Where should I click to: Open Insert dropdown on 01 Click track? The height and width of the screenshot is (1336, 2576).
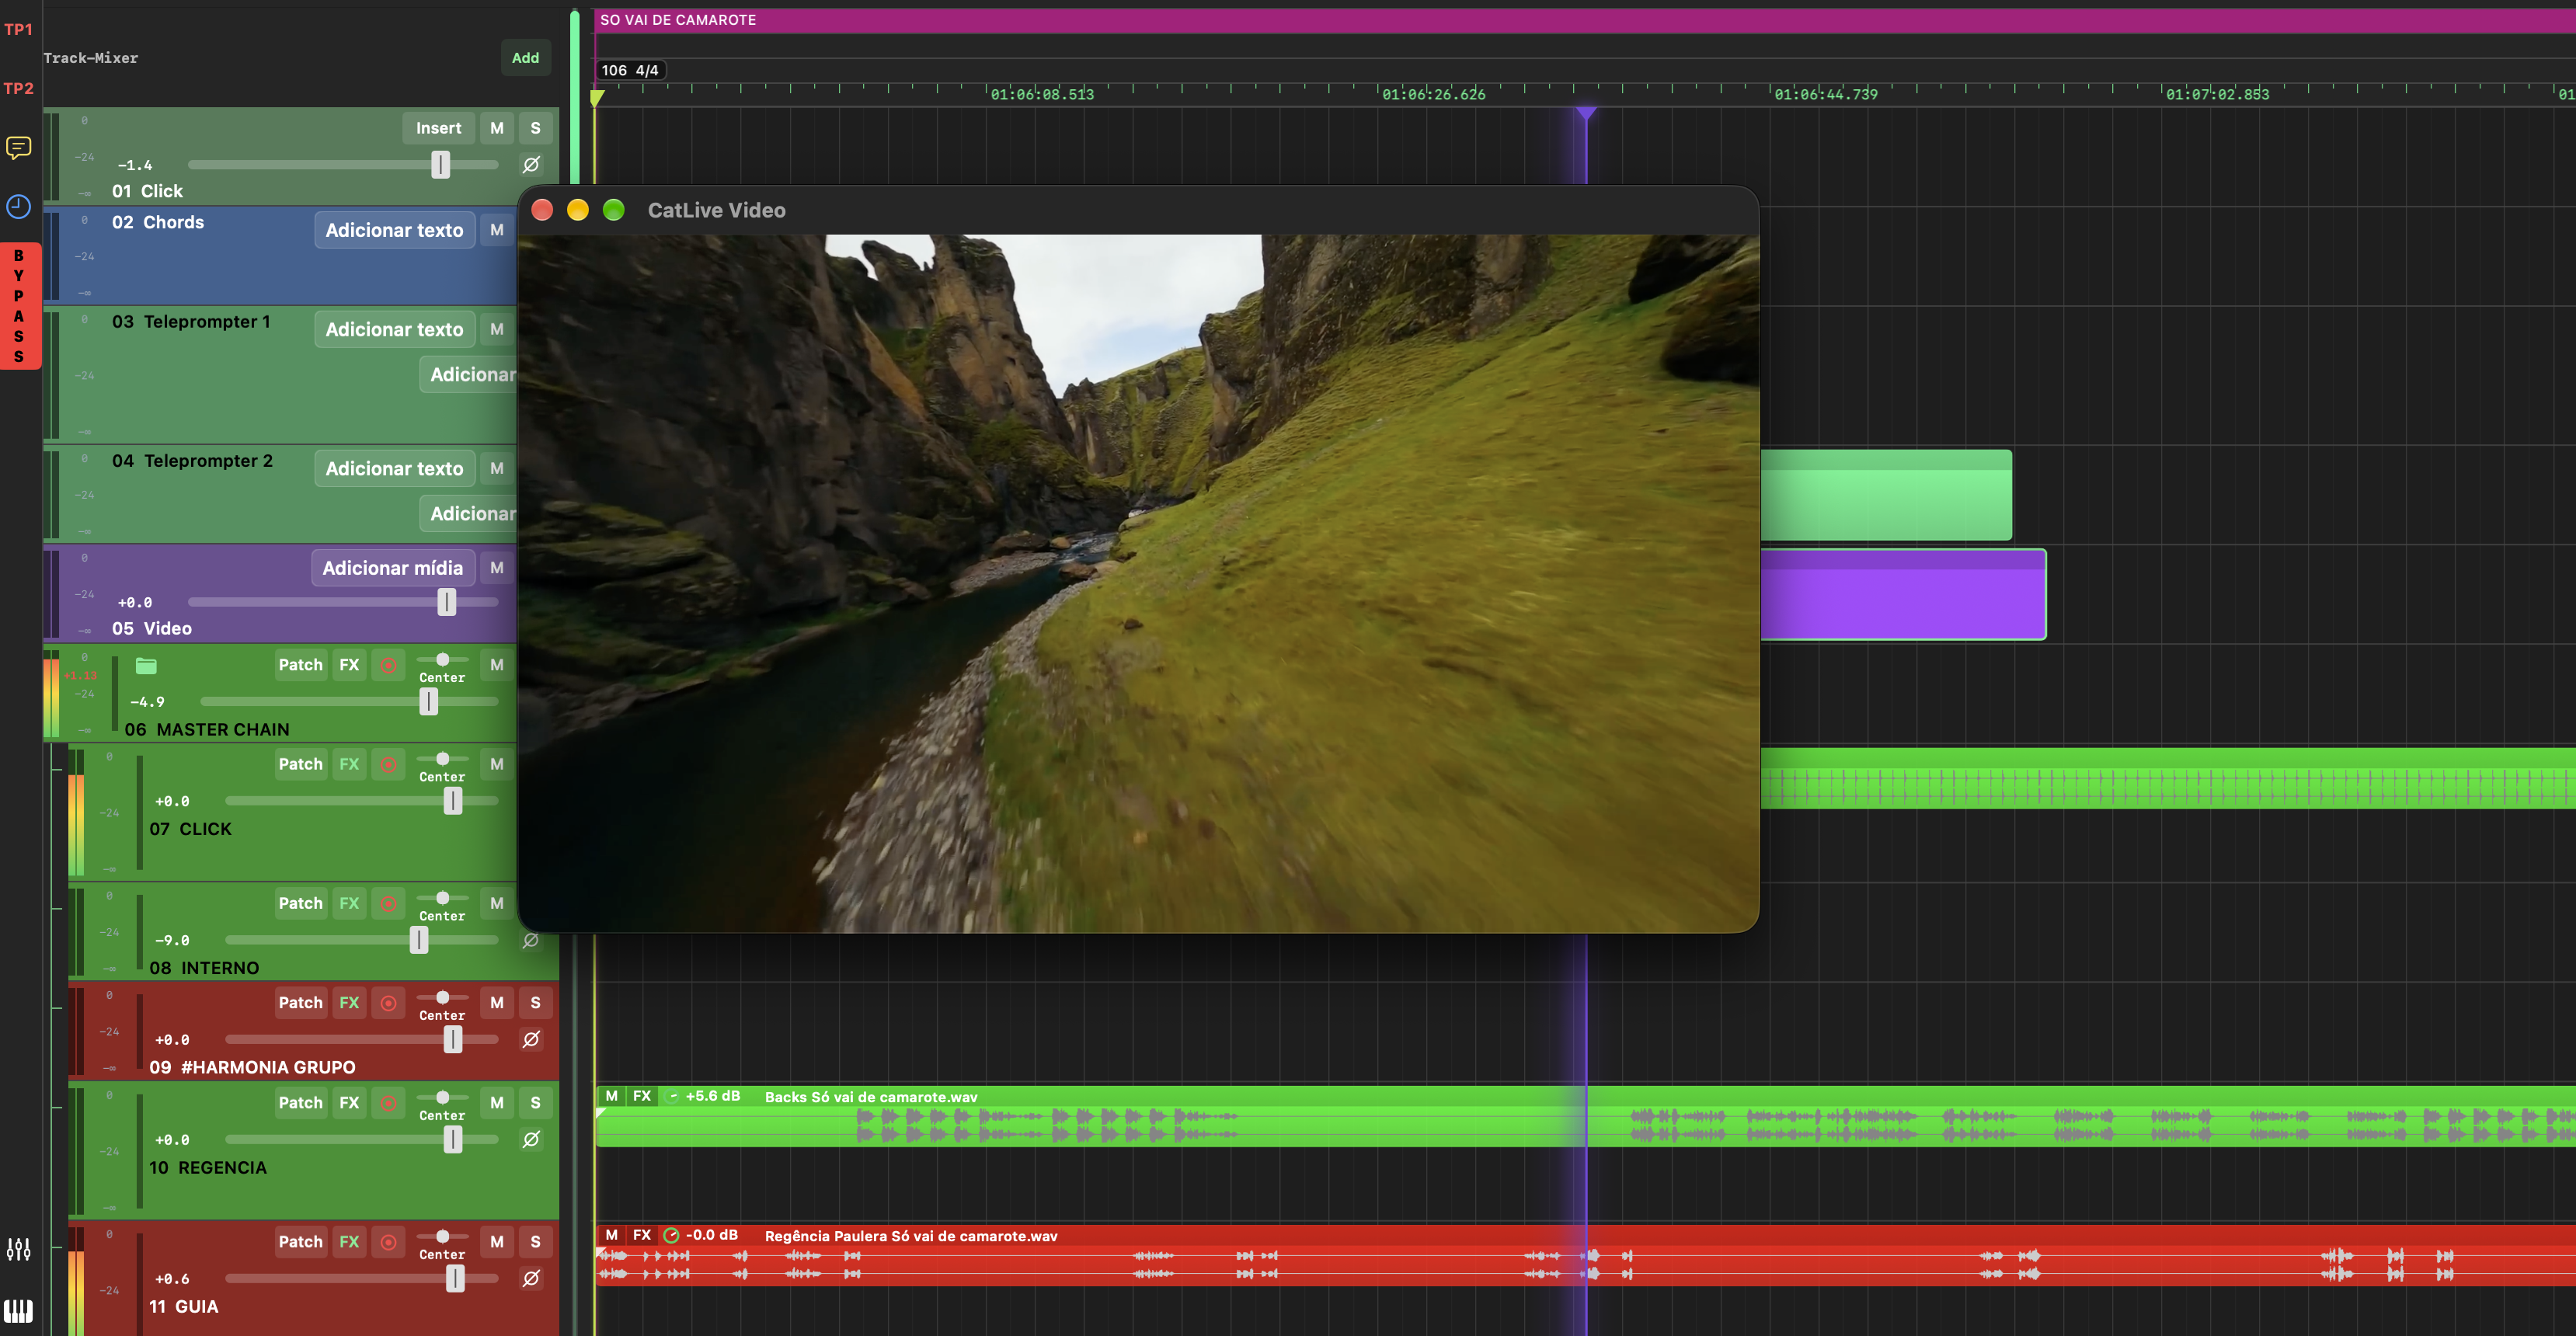[x=438, y=128]
